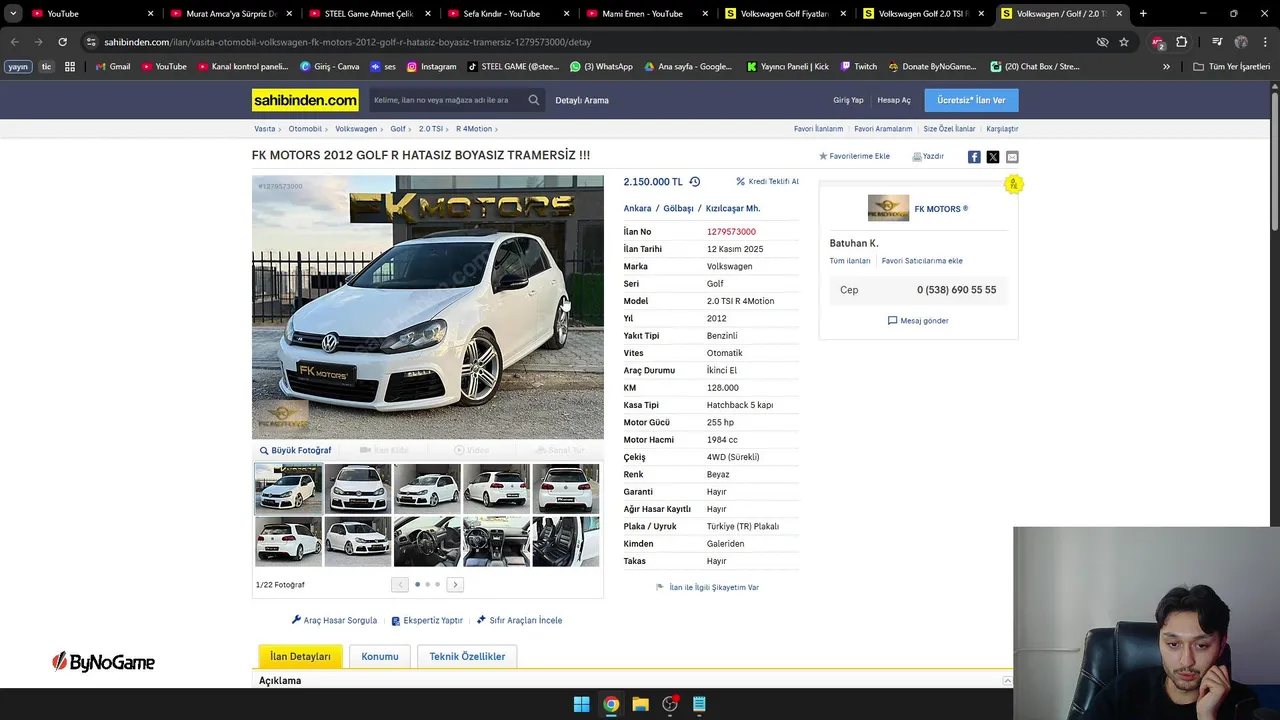Viewport: 1280px width, 720px height.
Task: Open Detaylı Arama
Action: pyautogui.click(x=582, y=100)
